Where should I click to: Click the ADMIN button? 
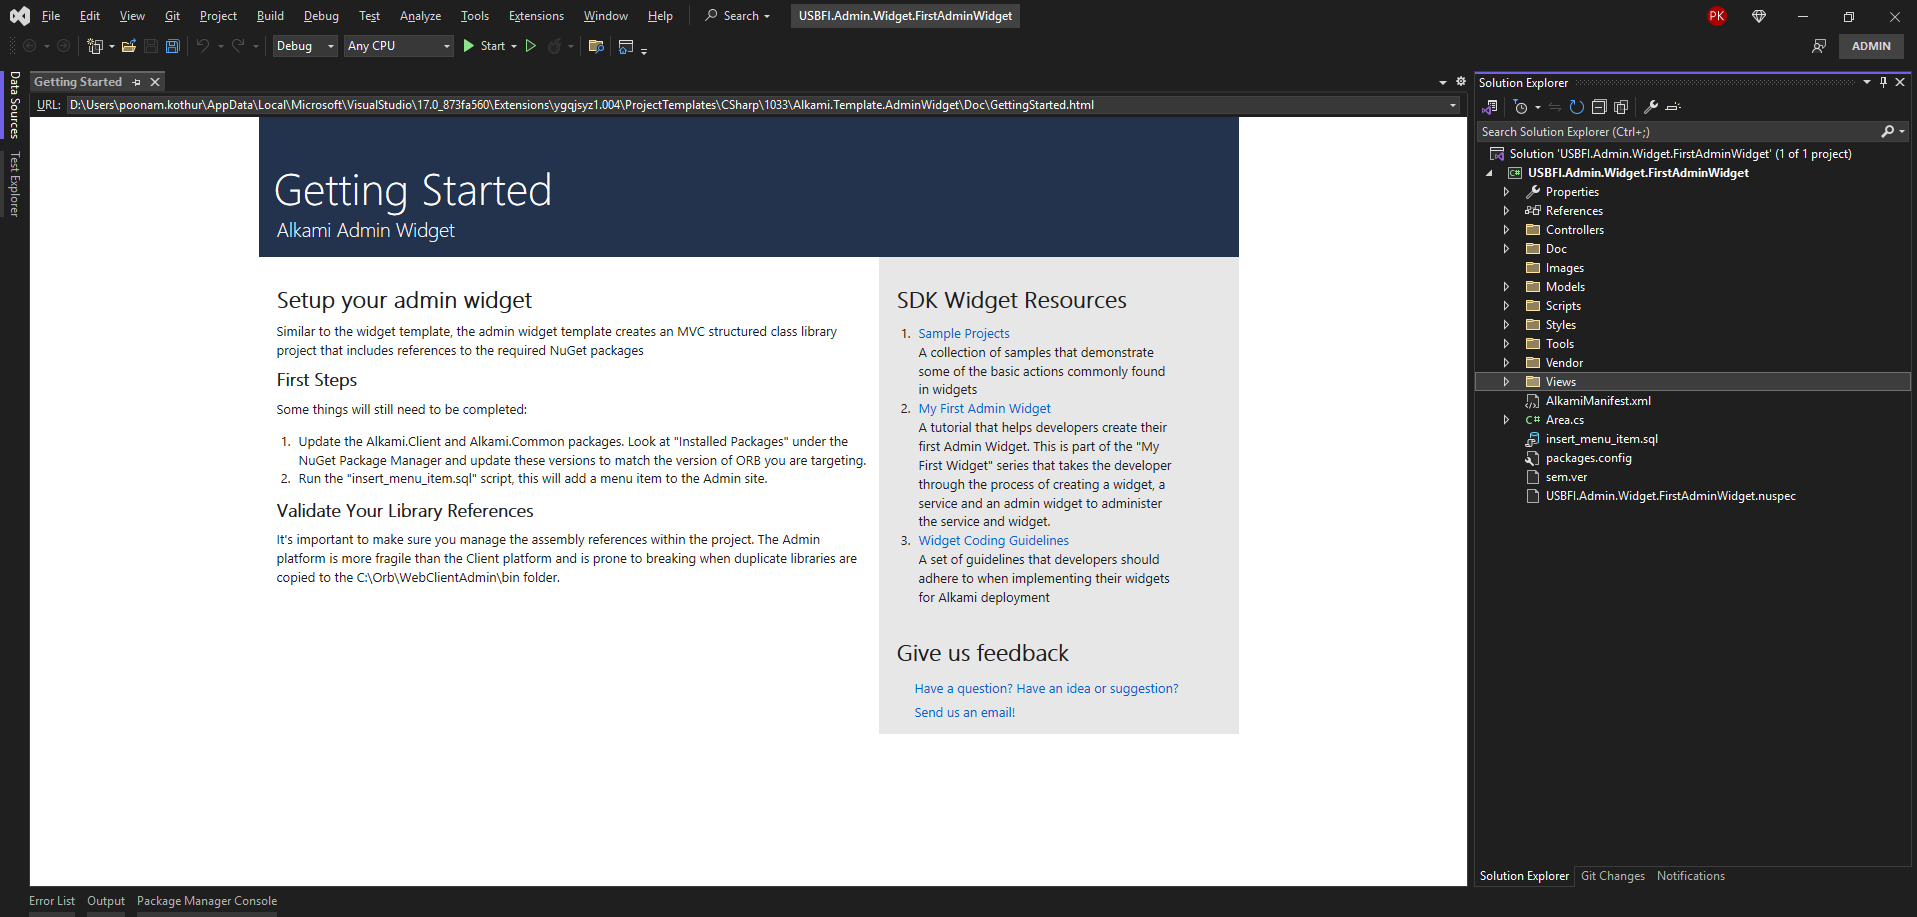(1871, 46)
